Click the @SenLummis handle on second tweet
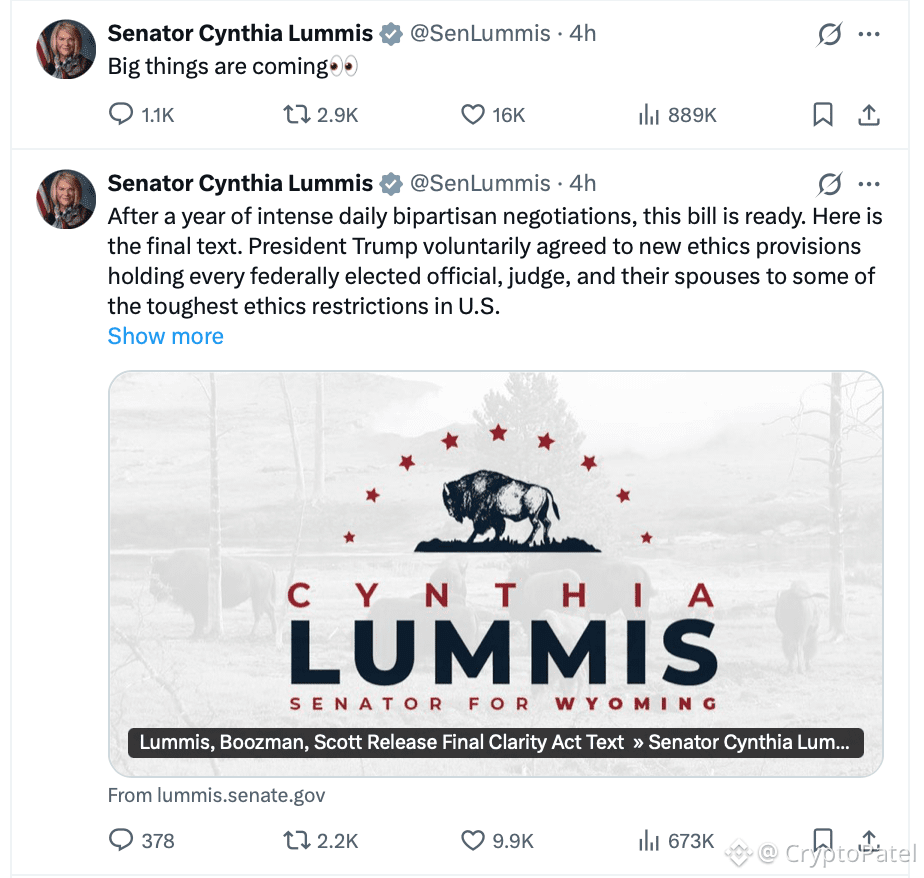This screenshot has height=878, width=924. click(480, 184)
